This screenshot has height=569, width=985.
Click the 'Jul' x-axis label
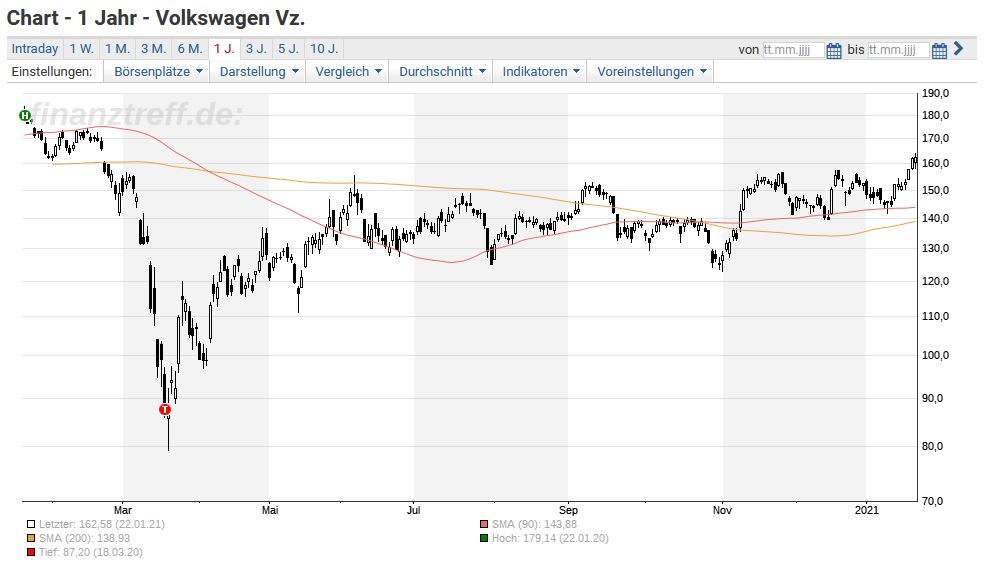(413, 510)
